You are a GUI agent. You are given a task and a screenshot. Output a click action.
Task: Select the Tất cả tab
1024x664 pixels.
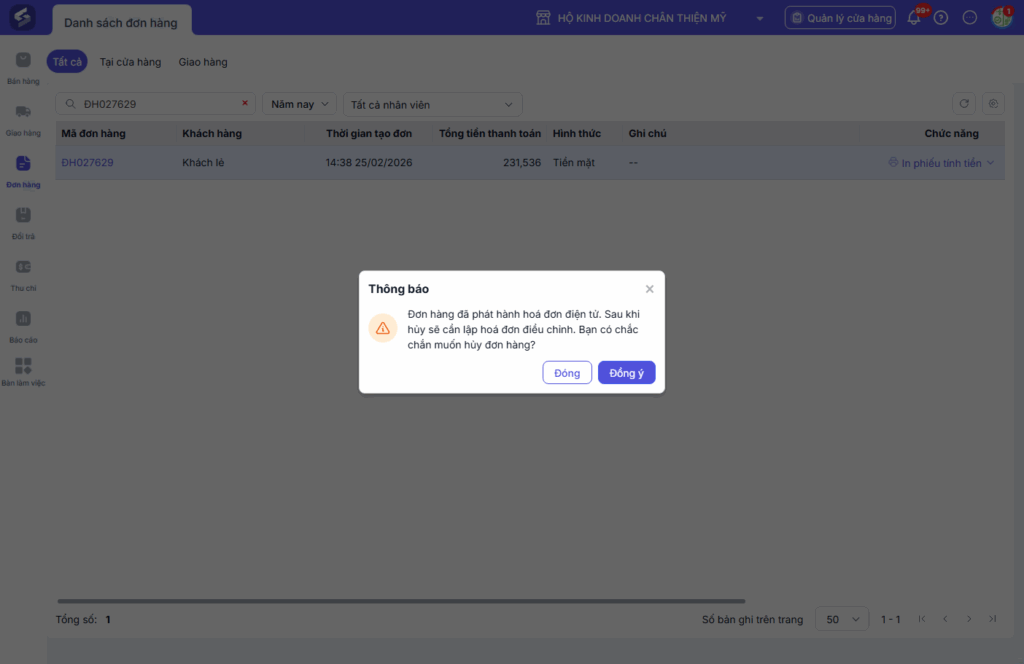click(67, 61)
